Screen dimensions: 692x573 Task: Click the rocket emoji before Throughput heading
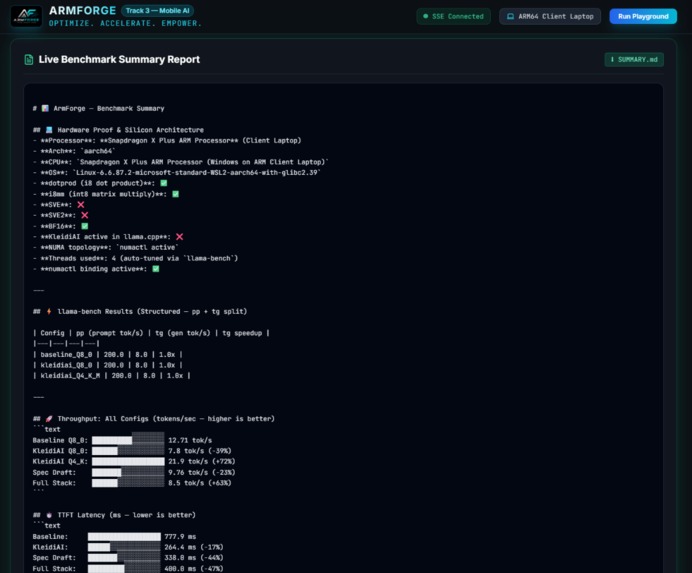point(49,418)
